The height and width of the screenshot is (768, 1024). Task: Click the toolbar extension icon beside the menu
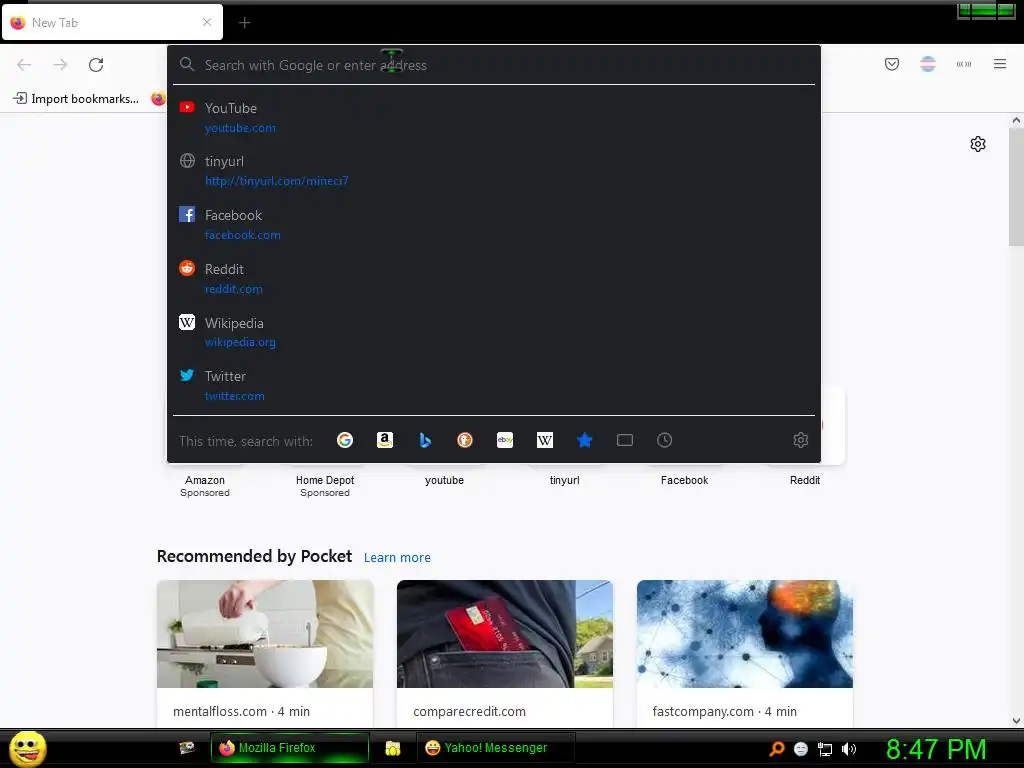click(964, 64)
